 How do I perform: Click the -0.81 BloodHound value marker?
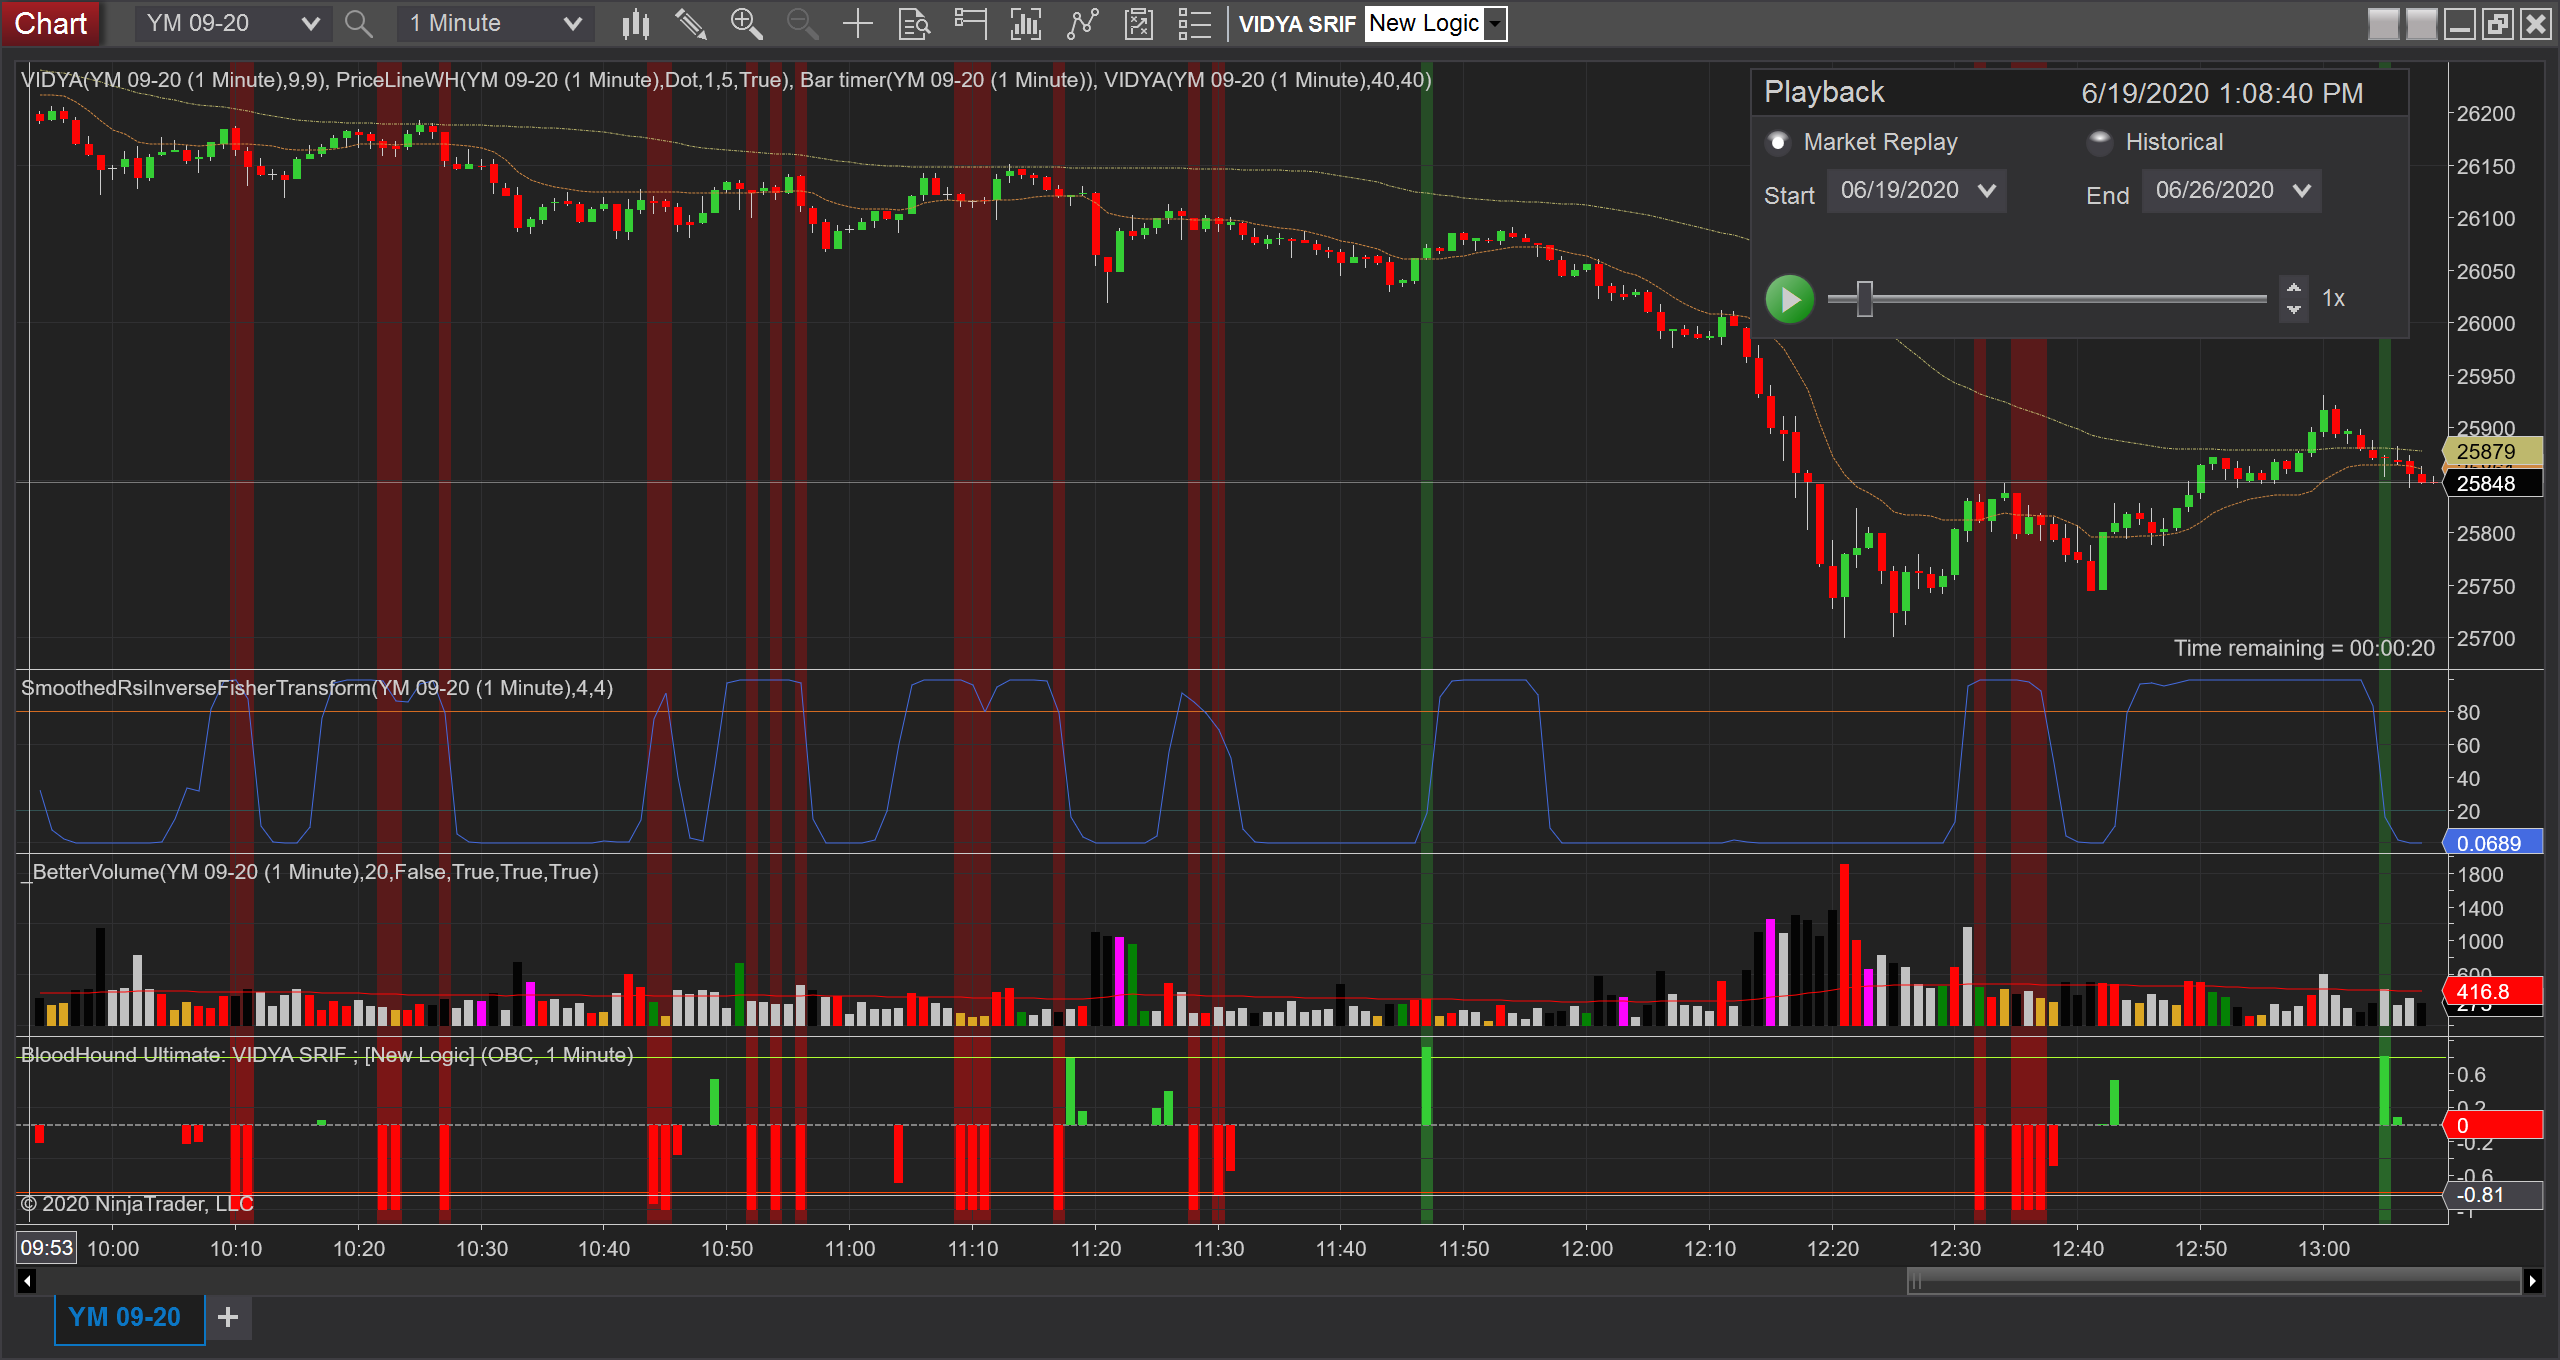[x=2492, y=1195]
